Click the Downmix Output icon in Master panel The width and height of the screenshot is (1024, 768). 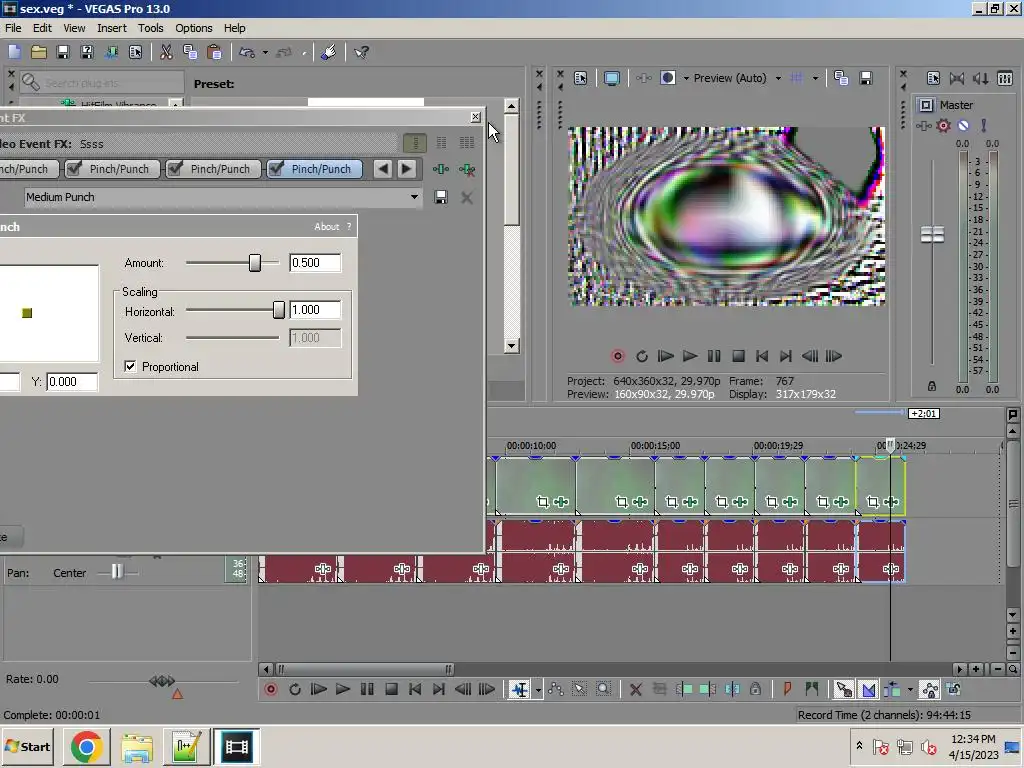(x=957, y=78)
